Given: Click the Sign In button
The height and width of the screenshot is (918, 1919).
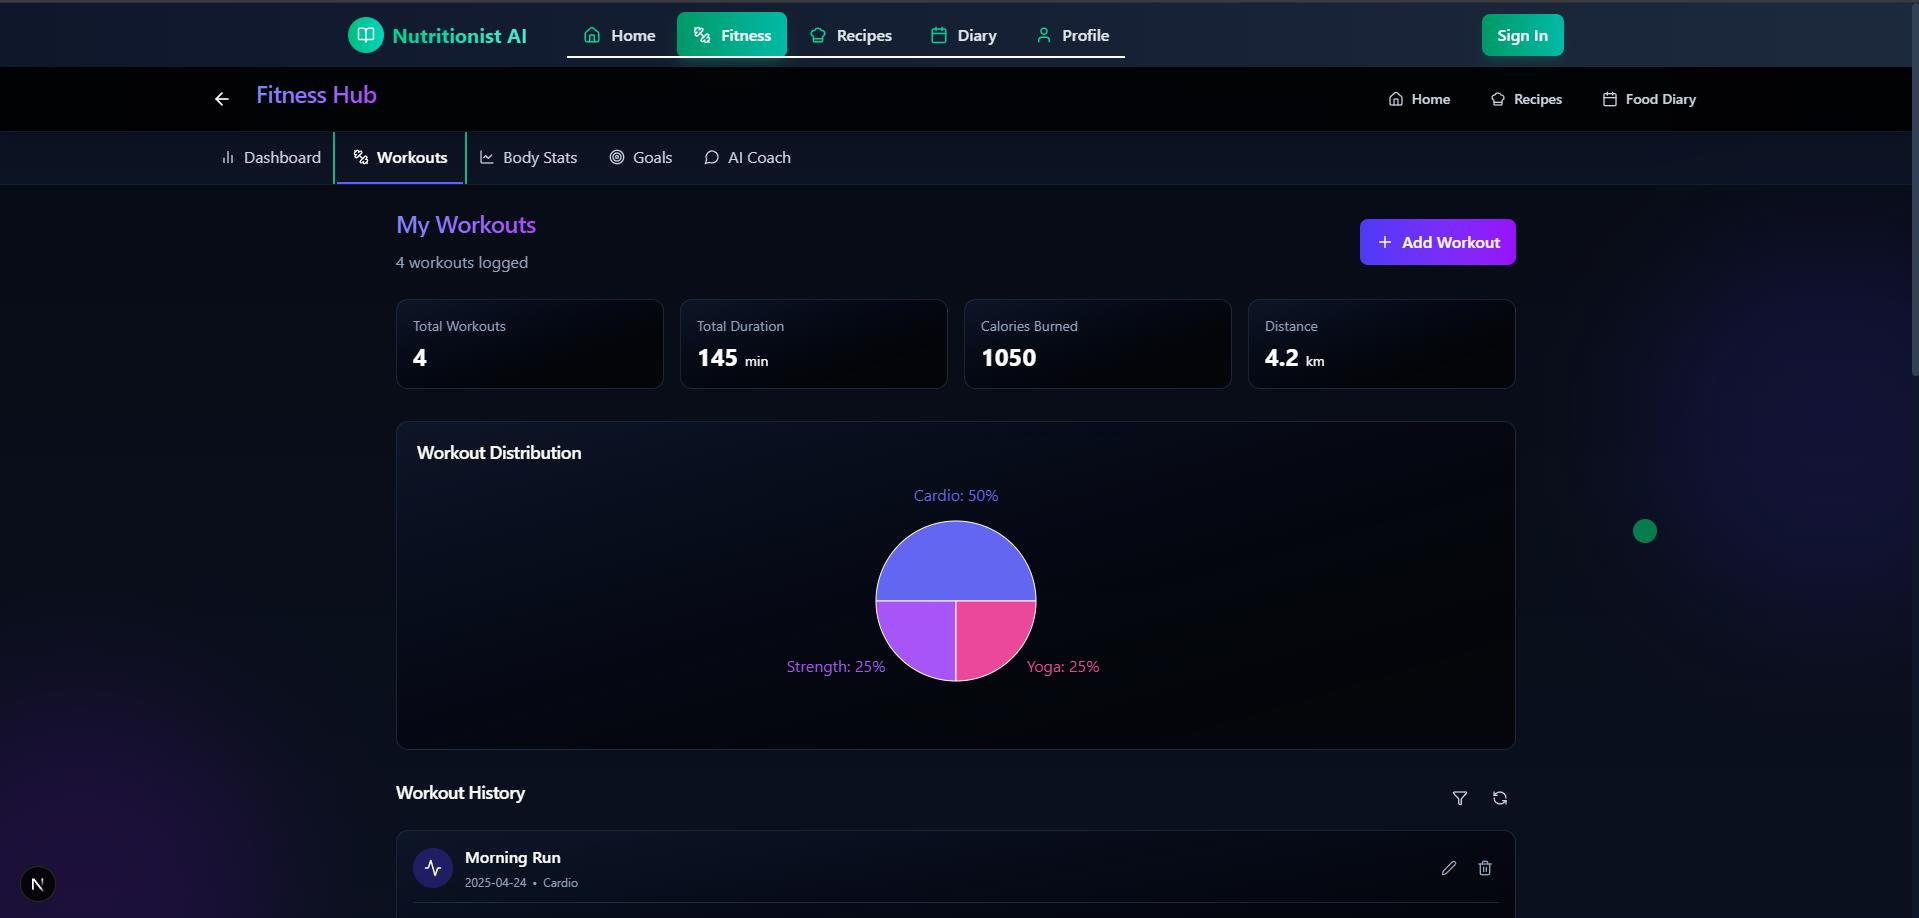Looking at the screenshot, I should [1522, 35].
